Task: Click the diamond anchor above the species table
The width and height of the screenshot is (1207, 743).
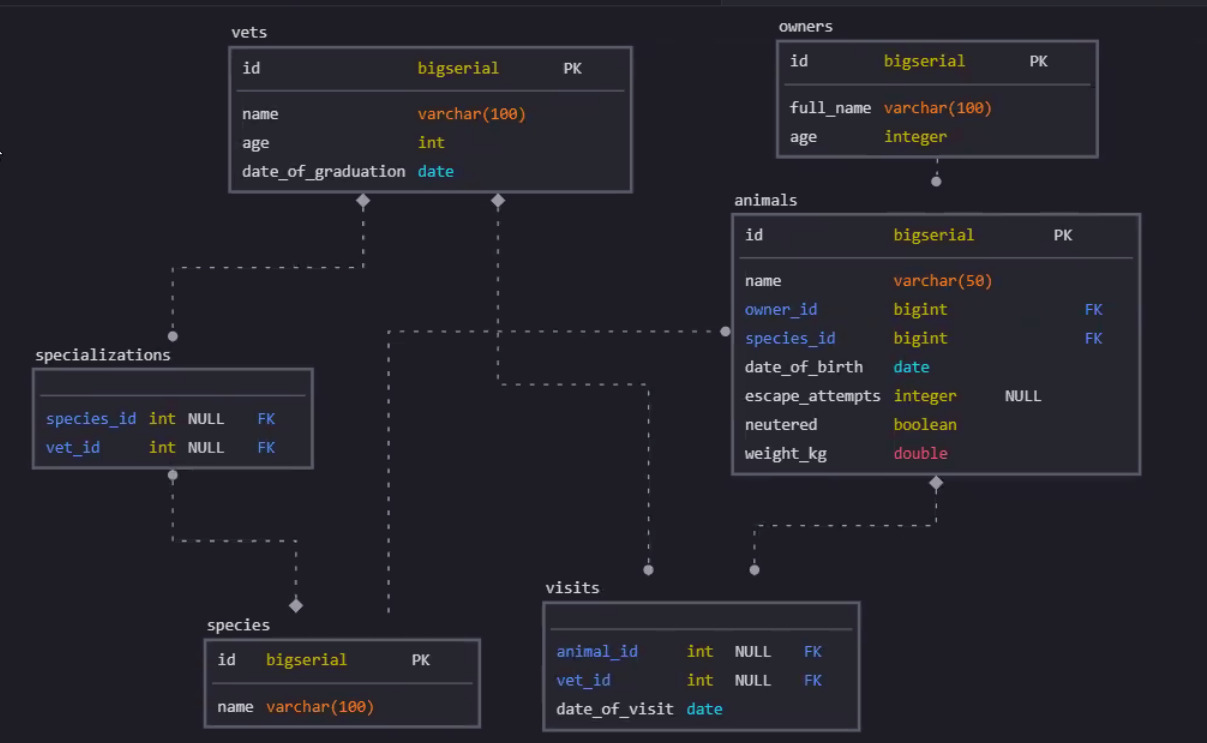Action: pyautogui.click(x=296, y=605)
